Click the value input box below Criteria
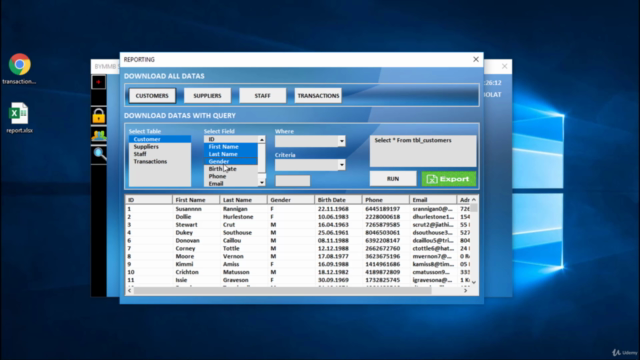The height and width of the screenshot is (360, 640). [x=293, y=180]
